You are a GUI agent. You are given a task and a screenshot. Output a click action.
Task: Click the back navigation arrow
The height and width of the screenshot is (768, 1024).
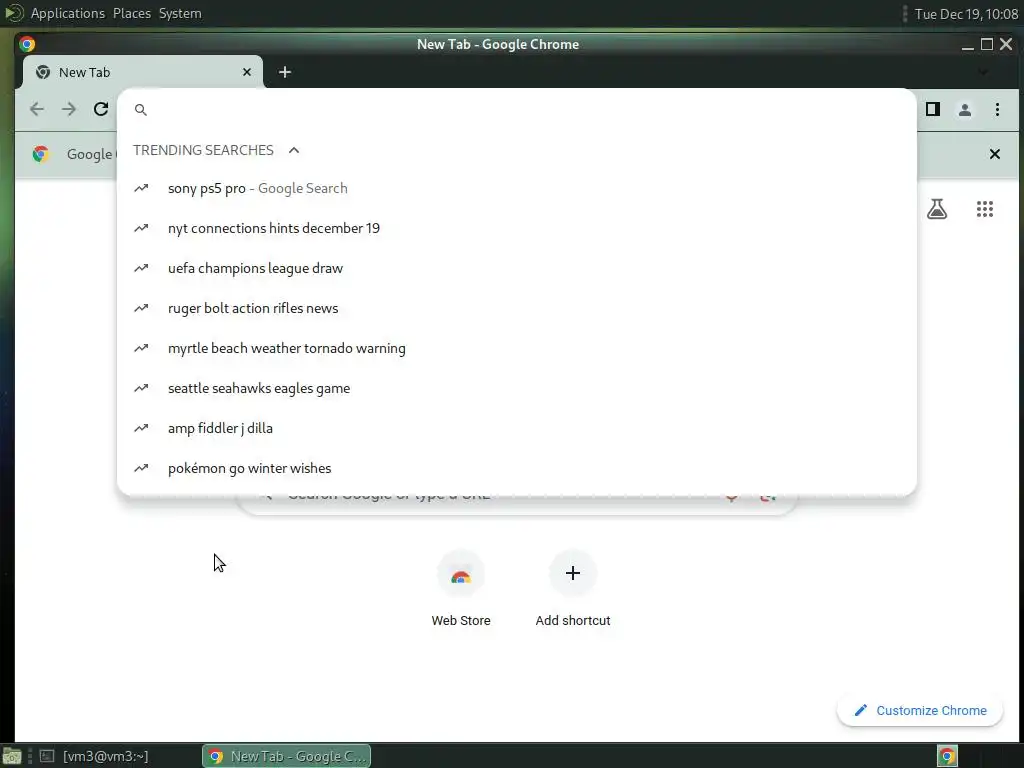(37, 109)
